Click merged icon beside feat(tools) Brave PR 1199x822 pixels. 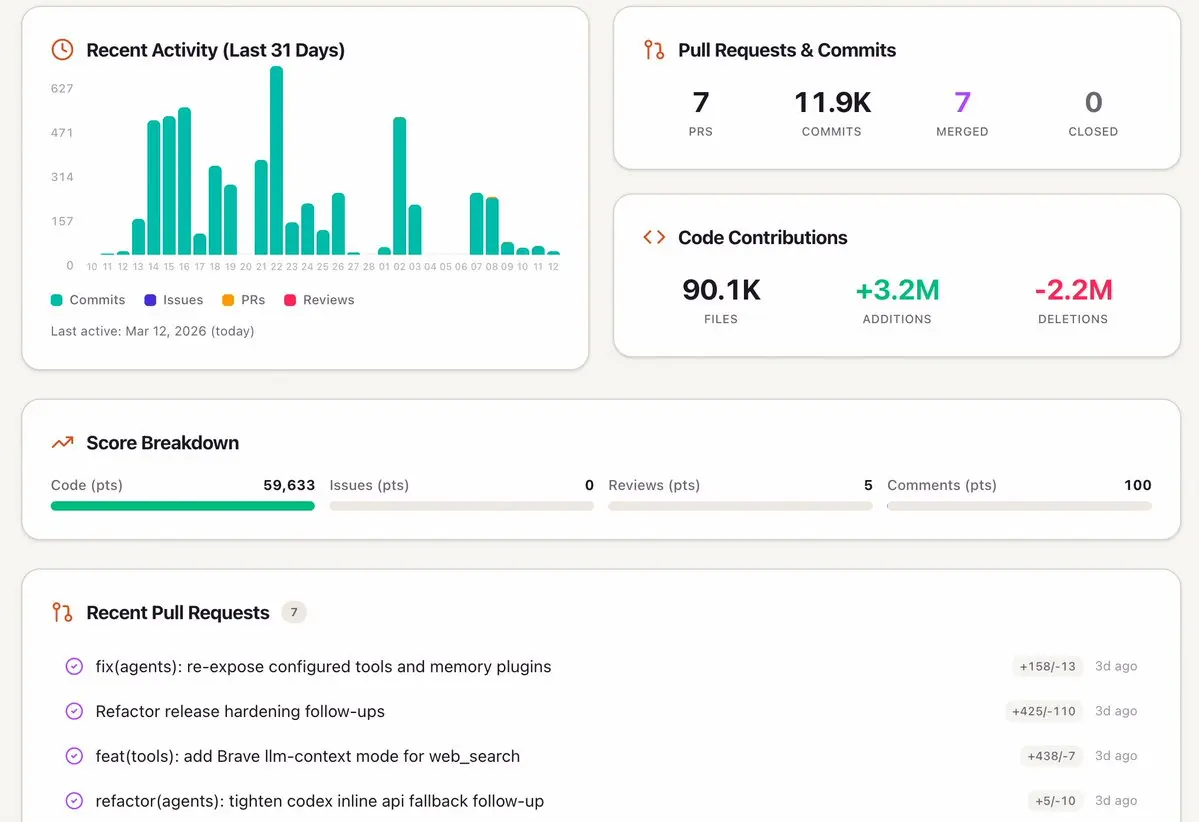[x=74, y=756]
